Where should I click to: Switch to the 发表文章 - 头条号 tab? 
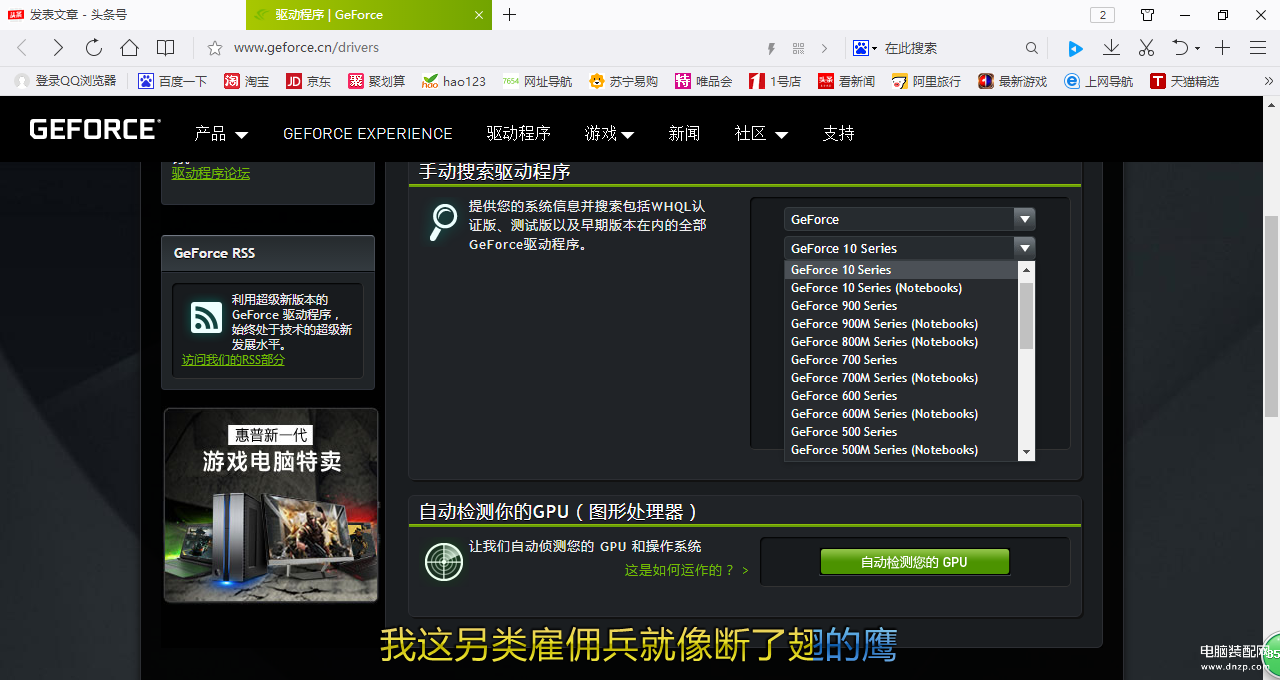click(122, 15)
